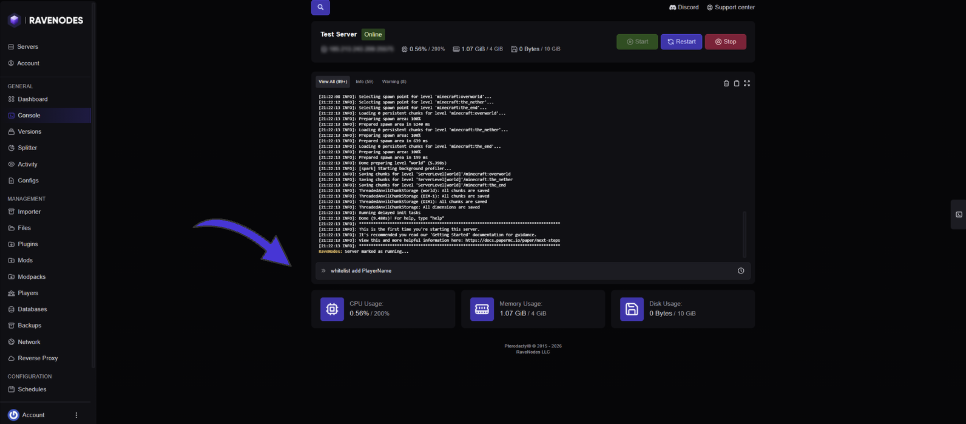Click the Disk Usage floppy icon
The image size is (966, 424).
pos(631,309)
